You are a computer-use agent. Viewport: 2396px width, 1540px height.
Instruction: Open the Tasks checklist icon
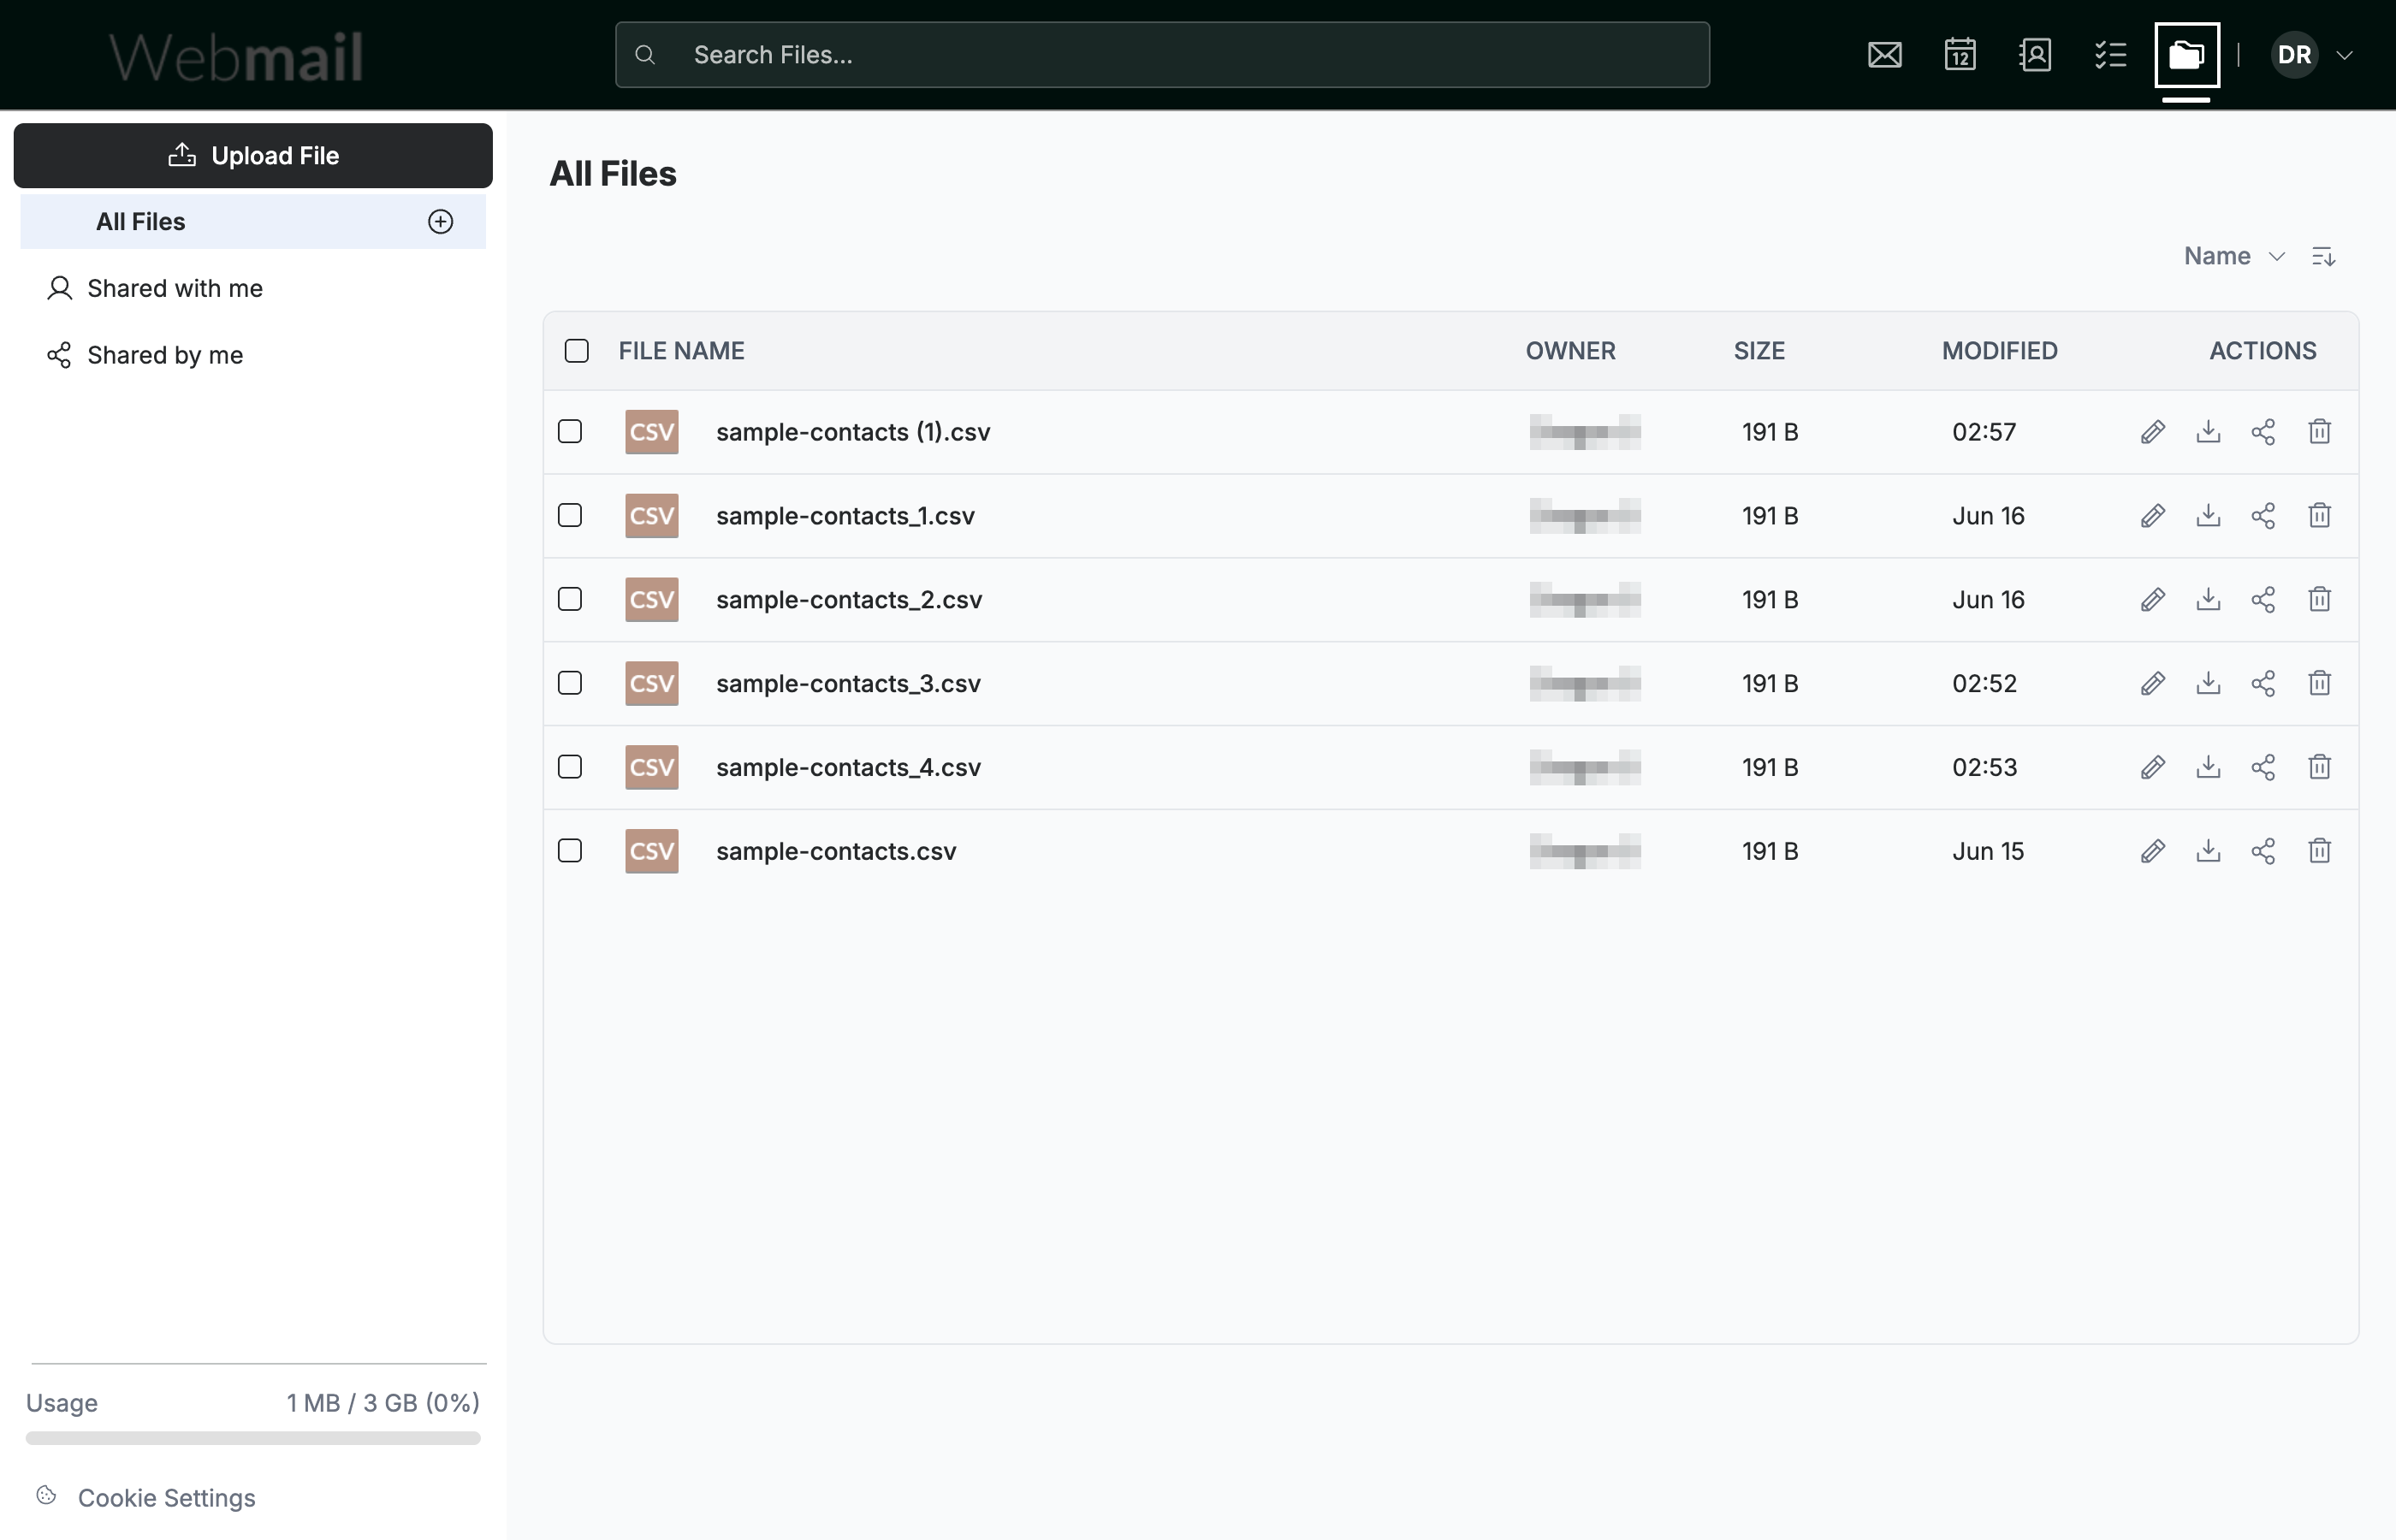pos(2110,55)
